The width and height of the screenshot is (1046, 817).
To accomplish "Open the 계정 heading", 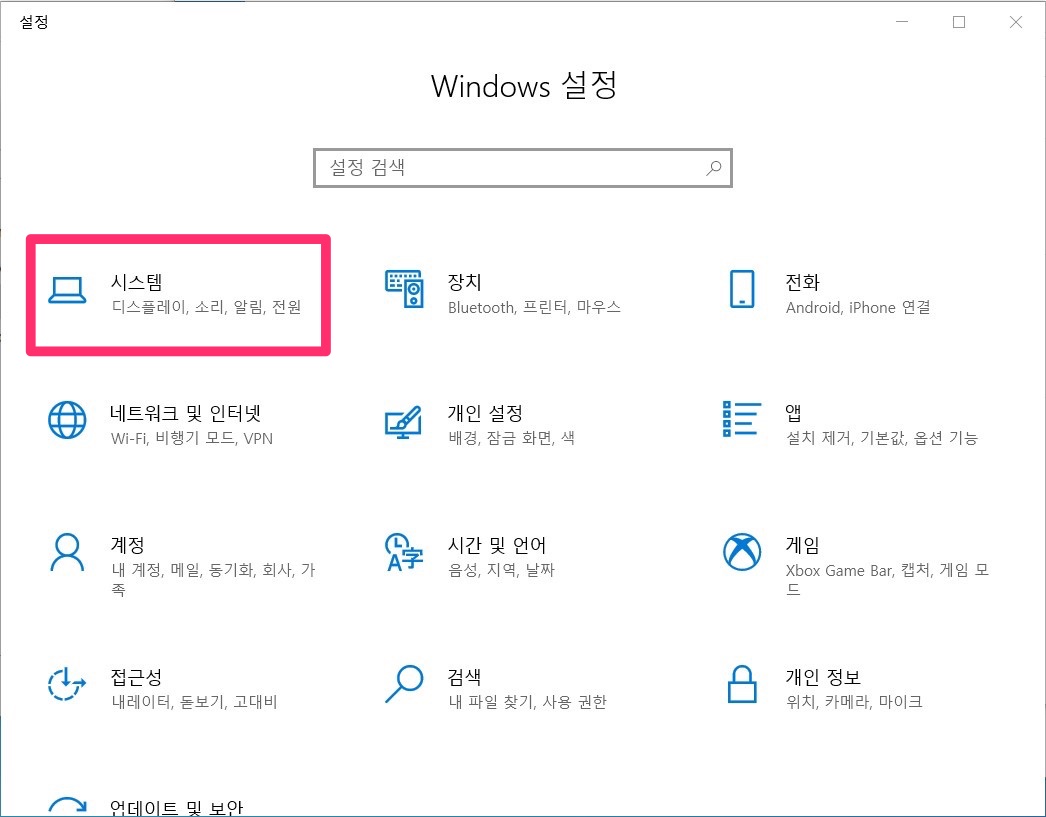I will click(x=127, y=545).
